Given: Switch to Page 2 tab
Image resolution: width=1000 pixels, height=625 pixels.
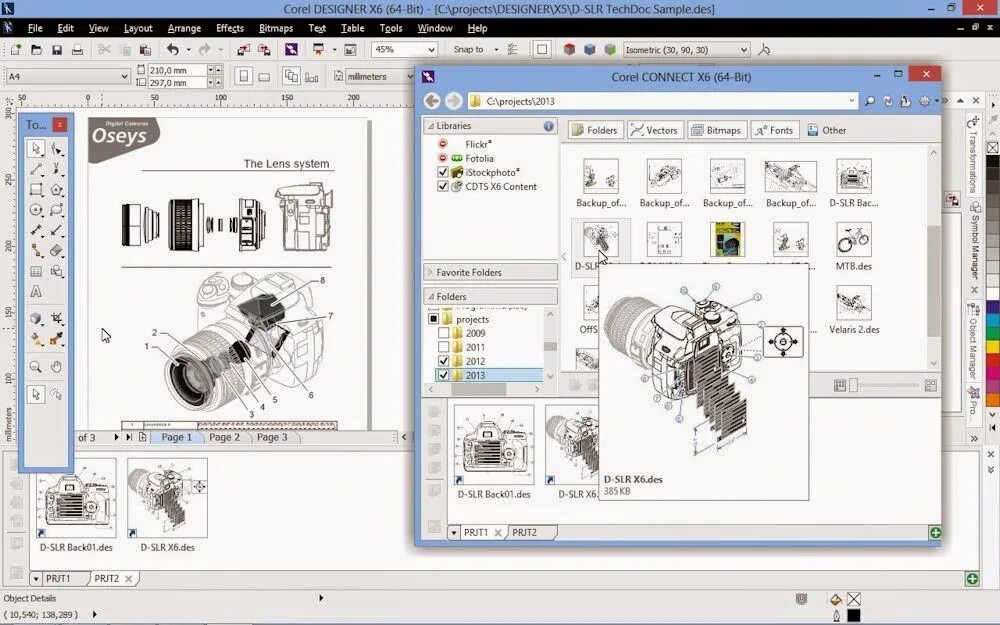Looking at the screenshot, I should click(x=224, y=438).
